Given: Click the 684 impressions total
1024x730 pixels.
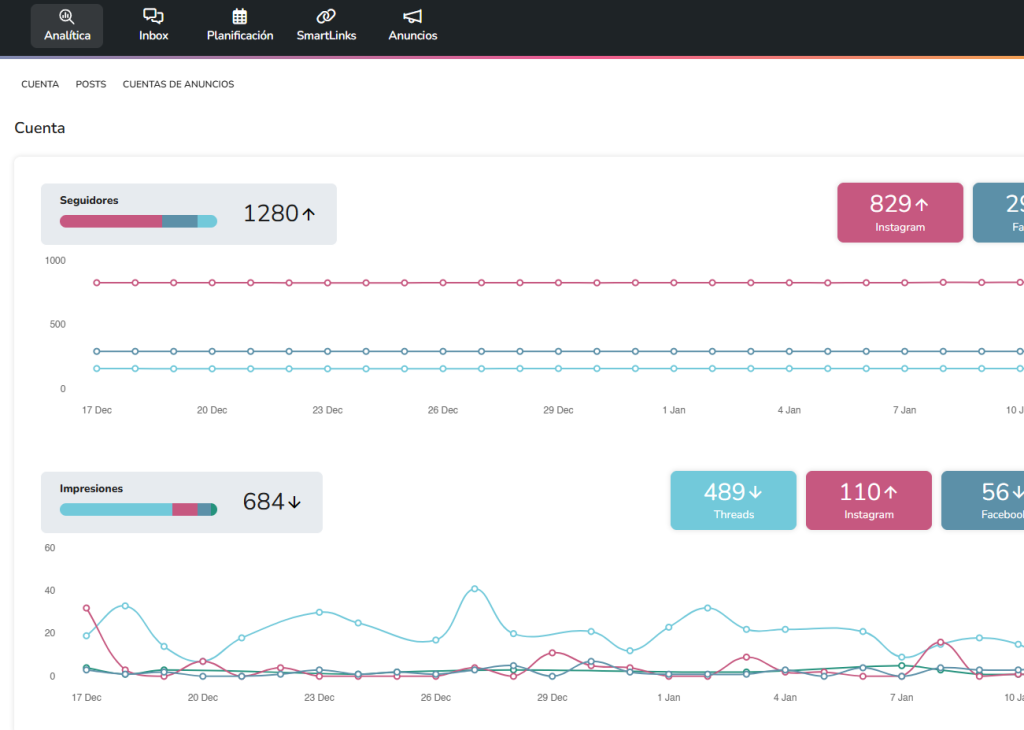Looking at the screenshot, I should [x=264, y=502].
